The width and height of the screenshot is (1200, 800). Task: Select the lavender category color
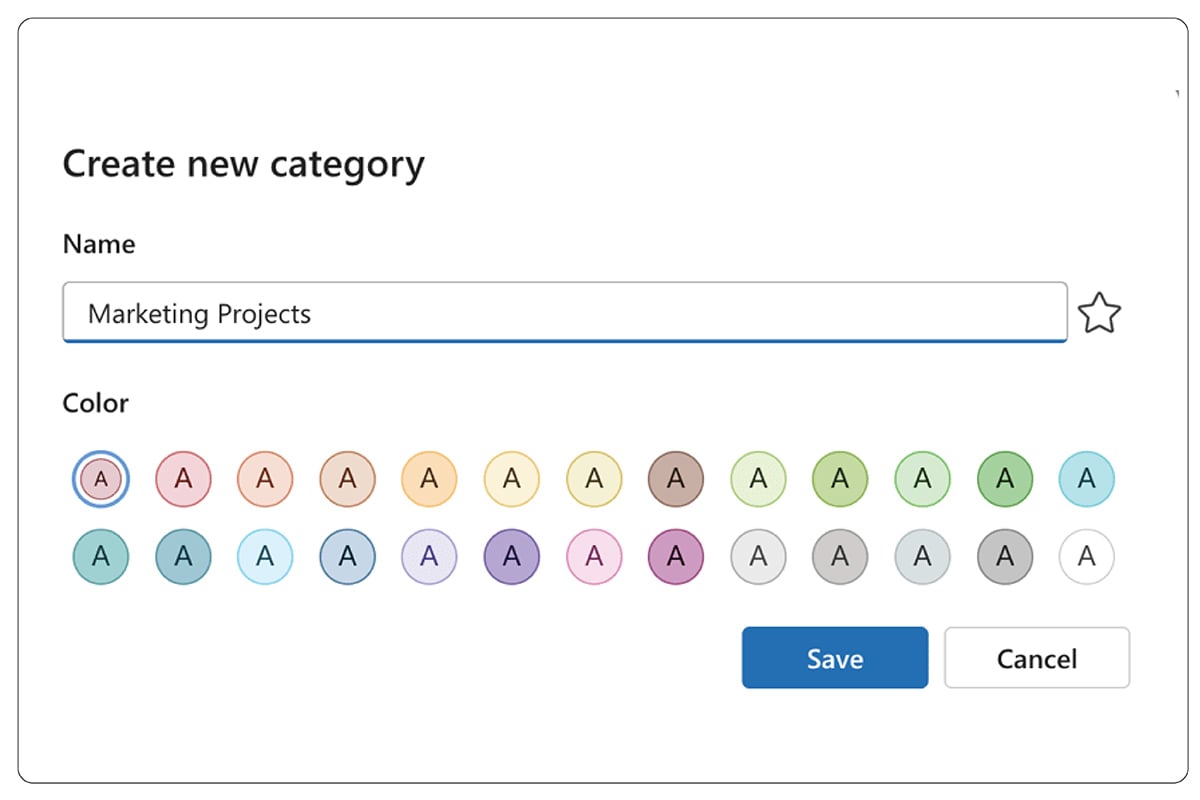[429, 557]
